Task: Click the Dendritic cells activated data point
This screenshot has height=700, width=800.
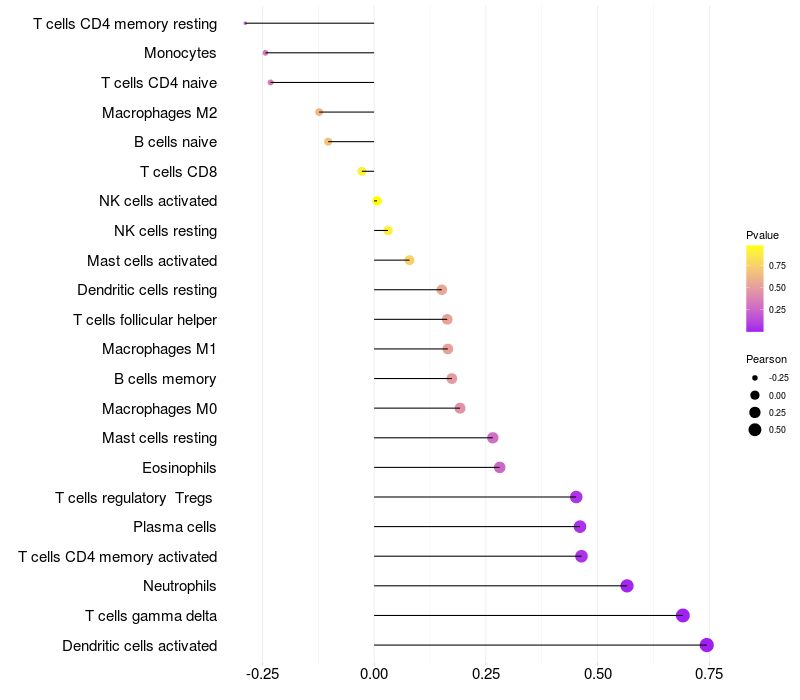Action: pos(707,645)
